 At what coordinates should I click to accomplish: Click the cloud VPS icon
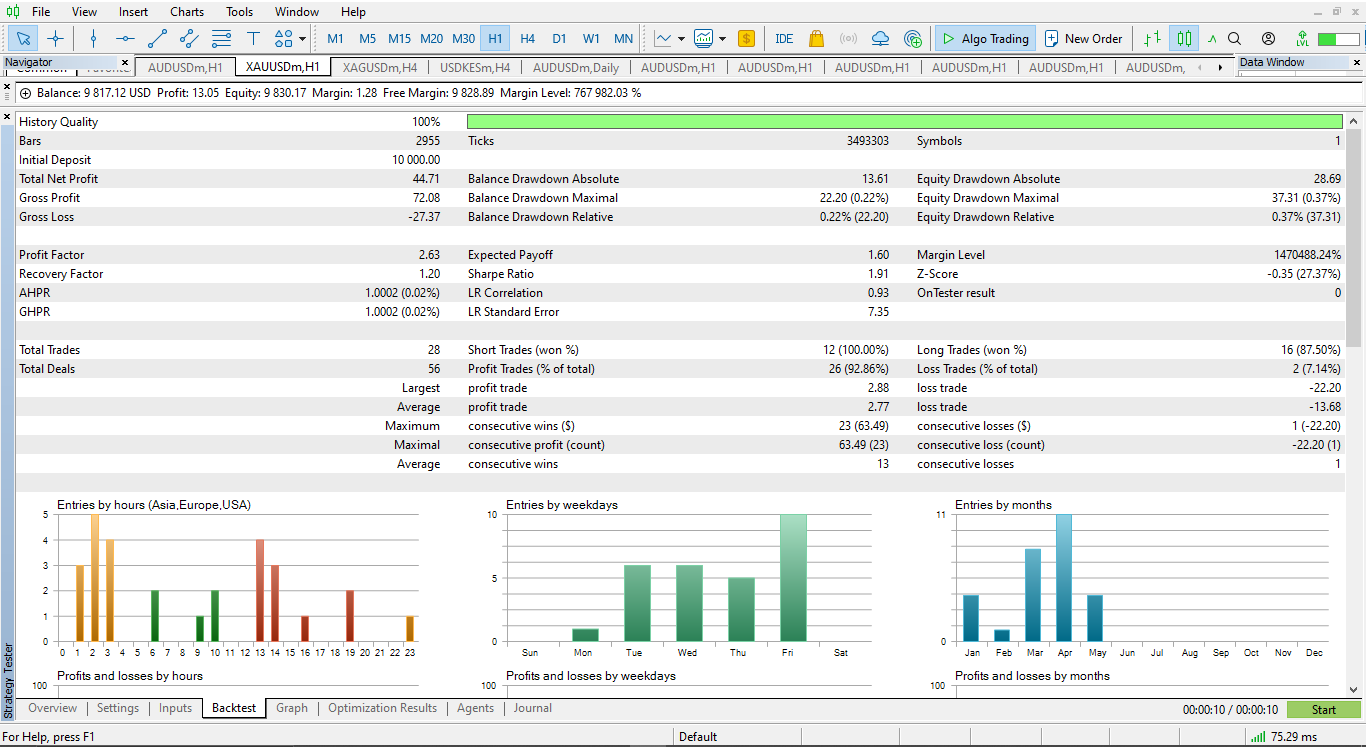click(881, 38)
